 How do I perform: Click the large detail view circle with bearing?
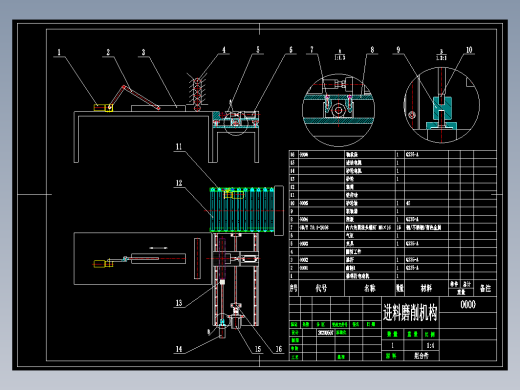[338, 110]
